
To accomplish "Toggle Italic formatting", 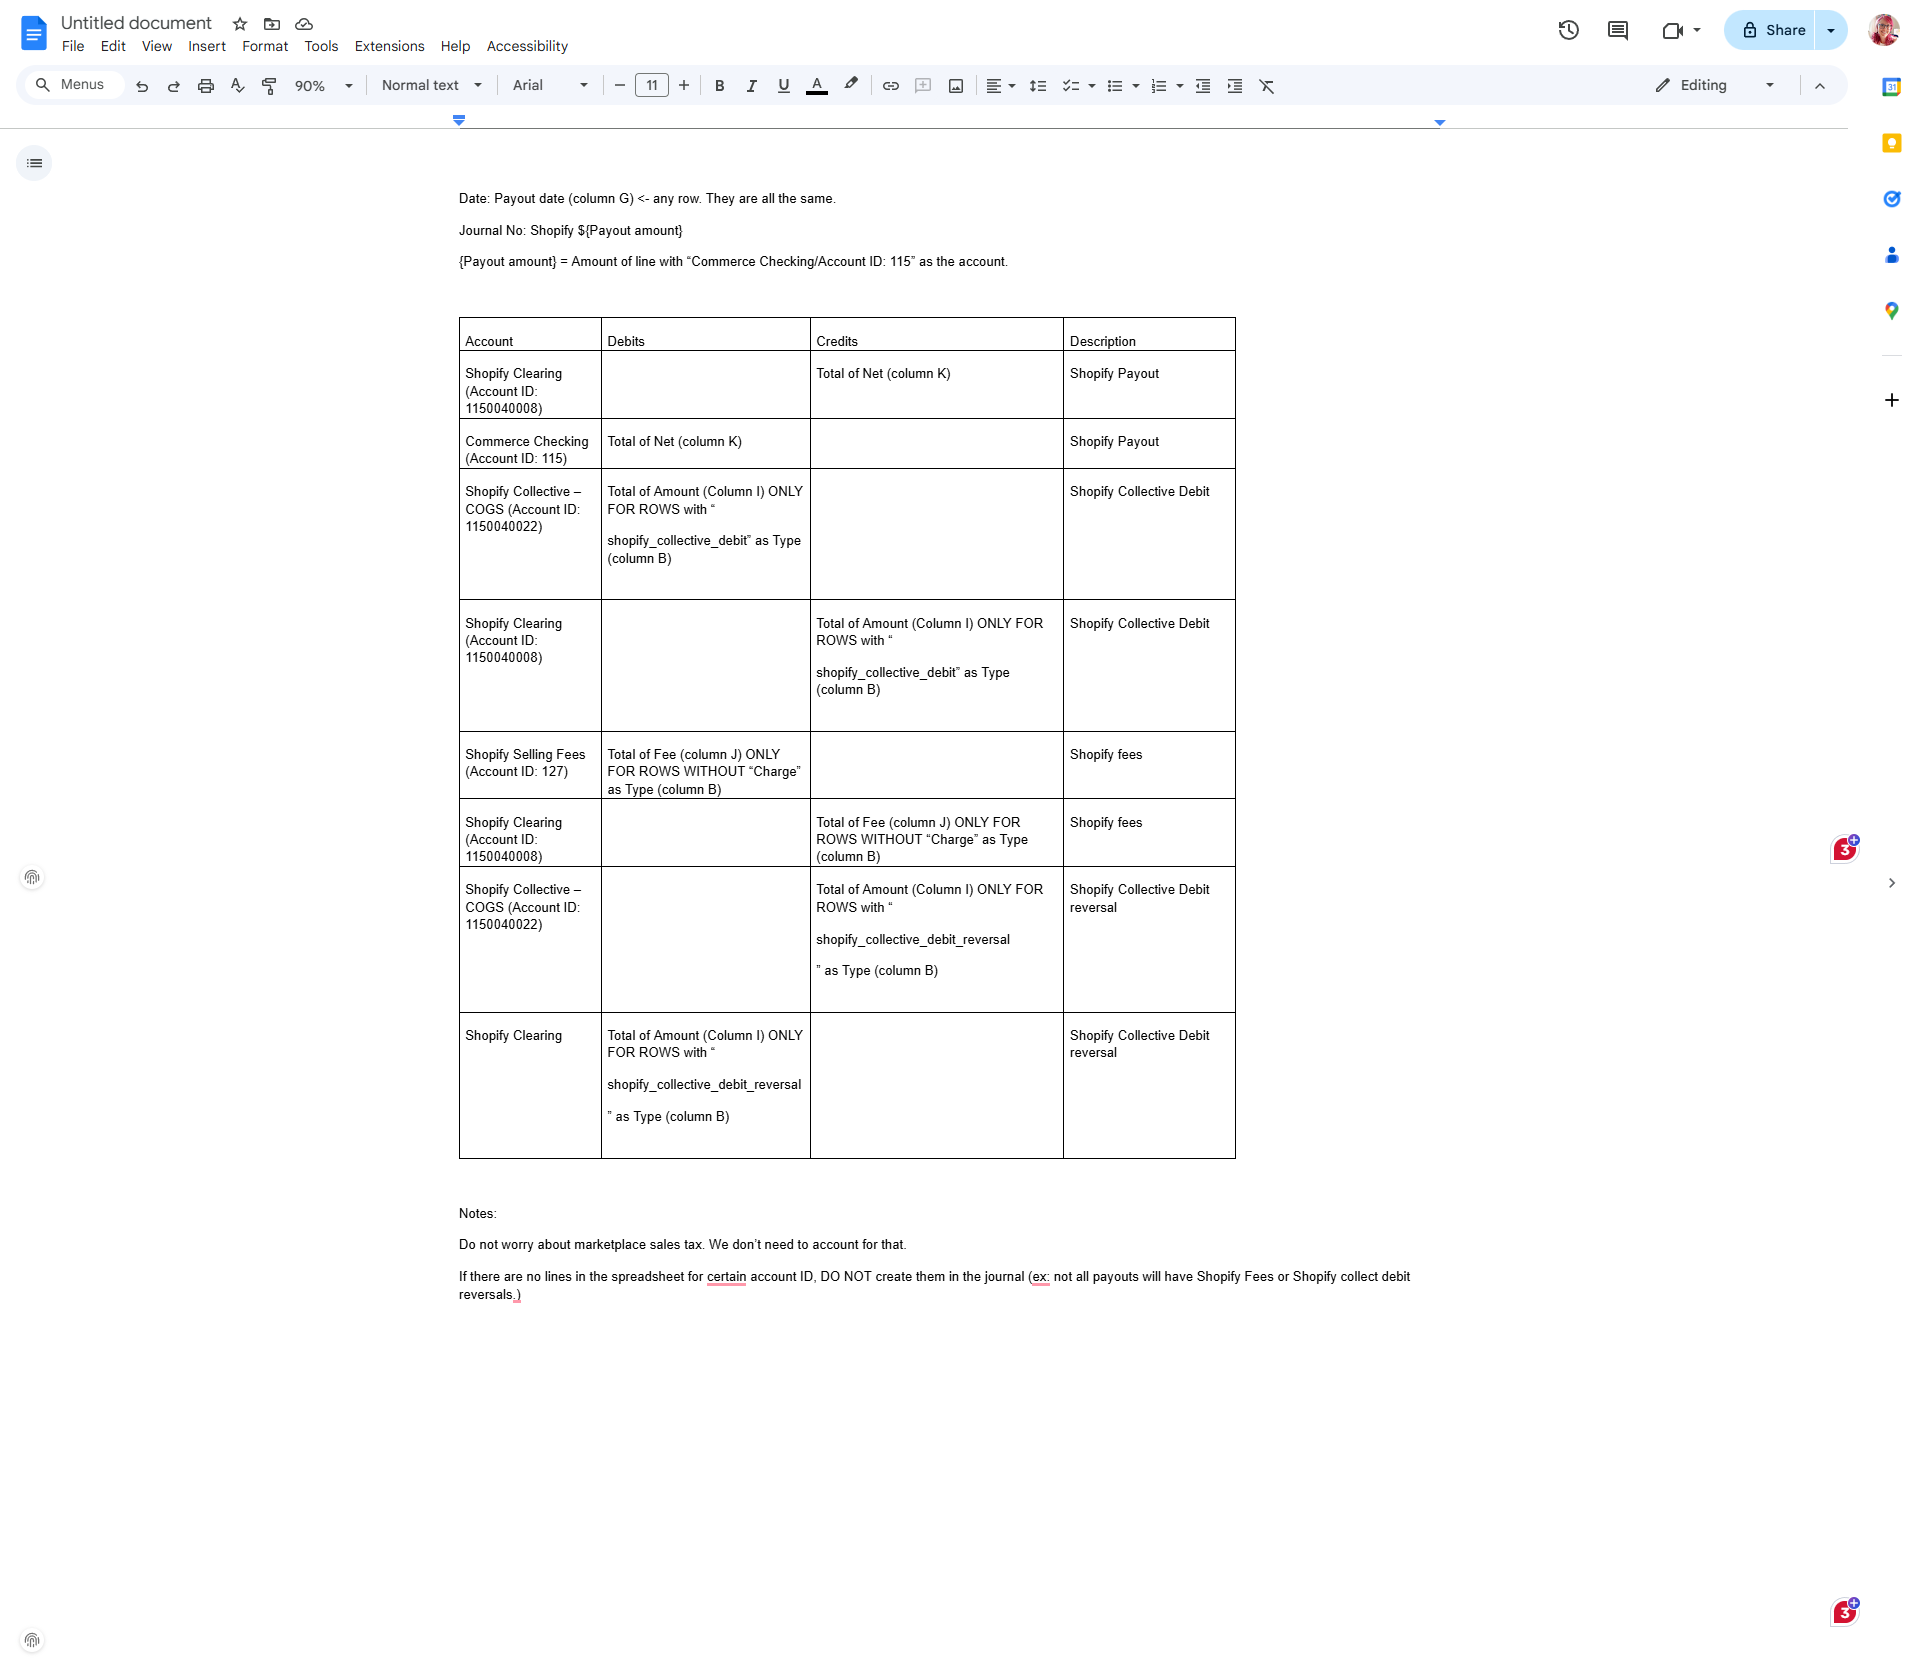I will pyautogui.click(x=751, y=86).
